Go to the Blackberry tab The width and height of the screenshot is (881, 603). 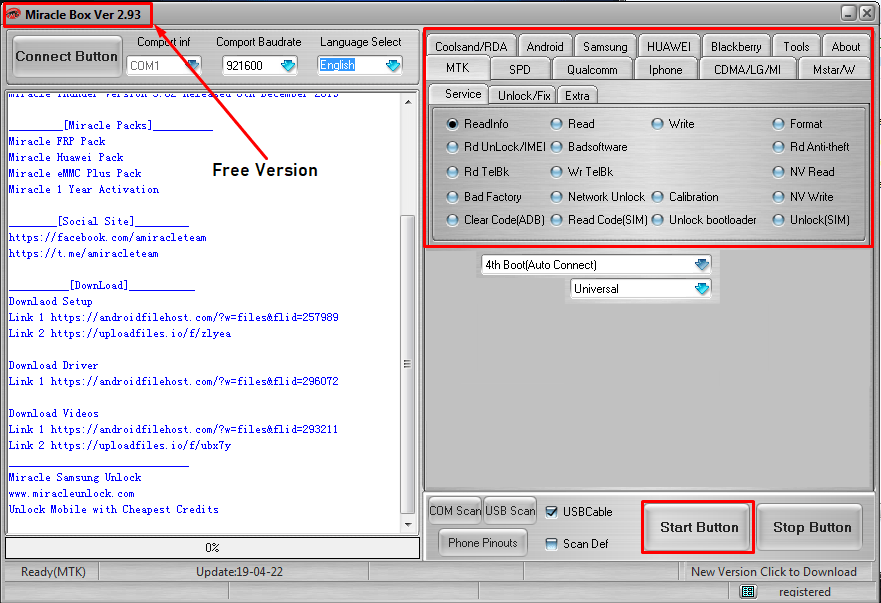(735, 47)
